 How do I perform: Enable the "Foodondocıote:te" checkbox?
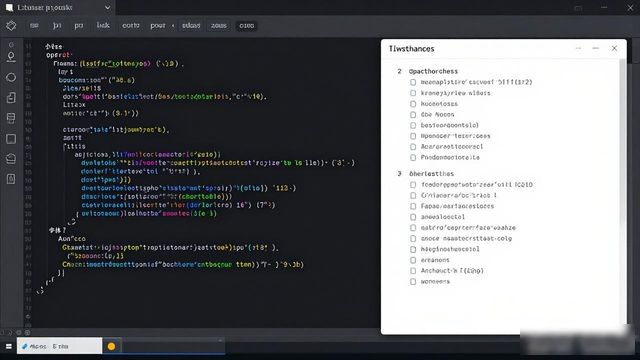413,158
